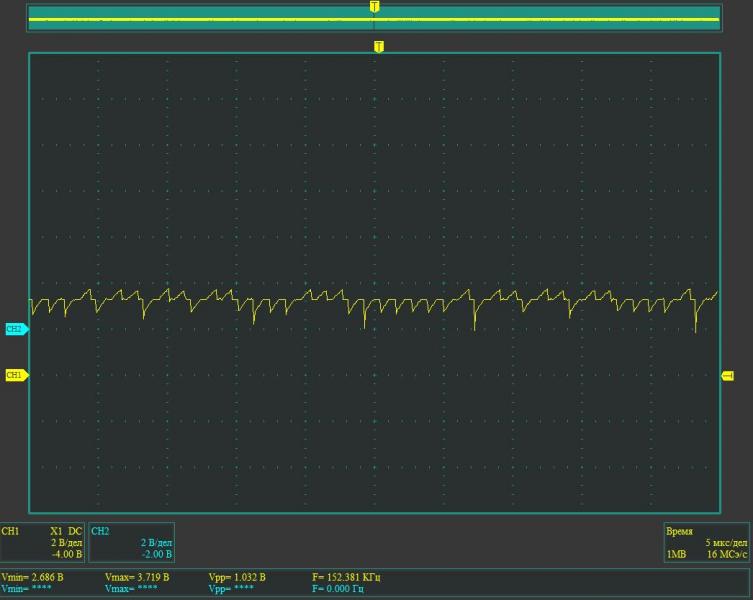Click the CH1 X1 probe attenuation label

[56, 531]
